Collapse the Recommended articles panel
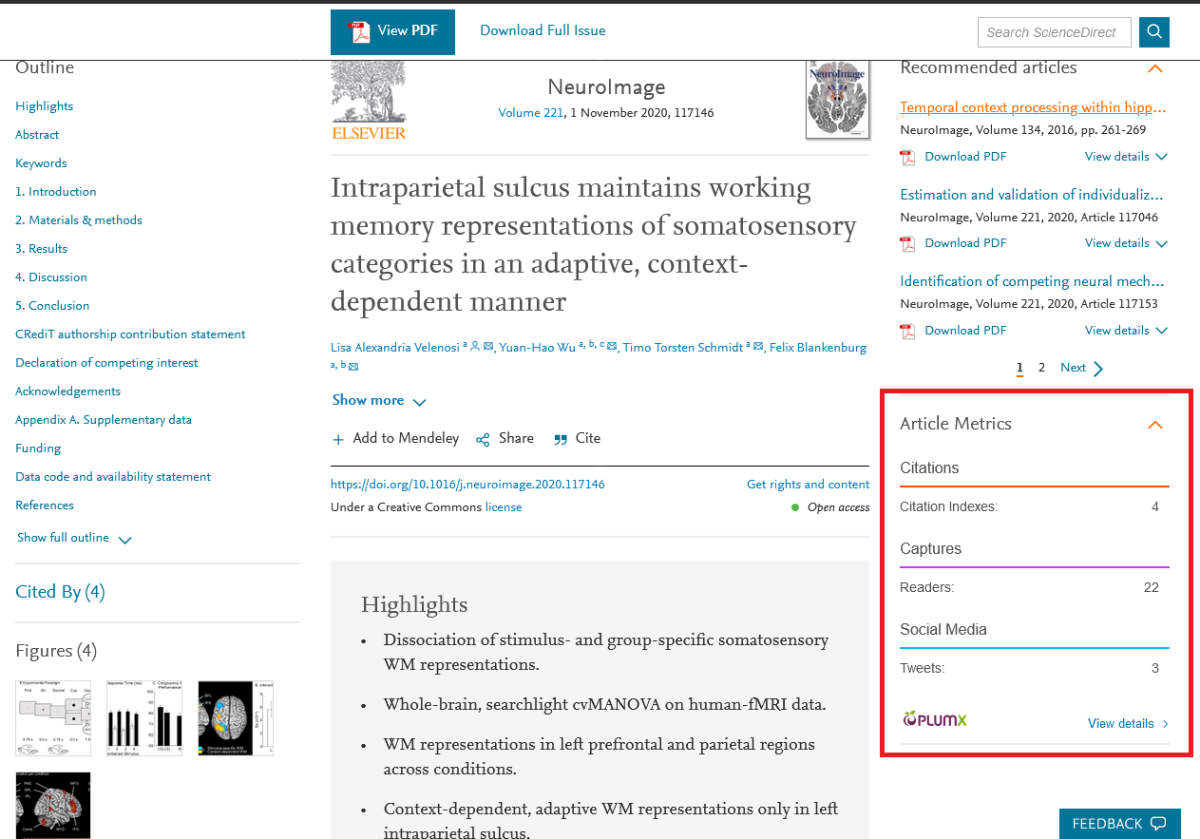This screenshot has width=1200, height=839. pyautogui.click(x=1155, y=69)
